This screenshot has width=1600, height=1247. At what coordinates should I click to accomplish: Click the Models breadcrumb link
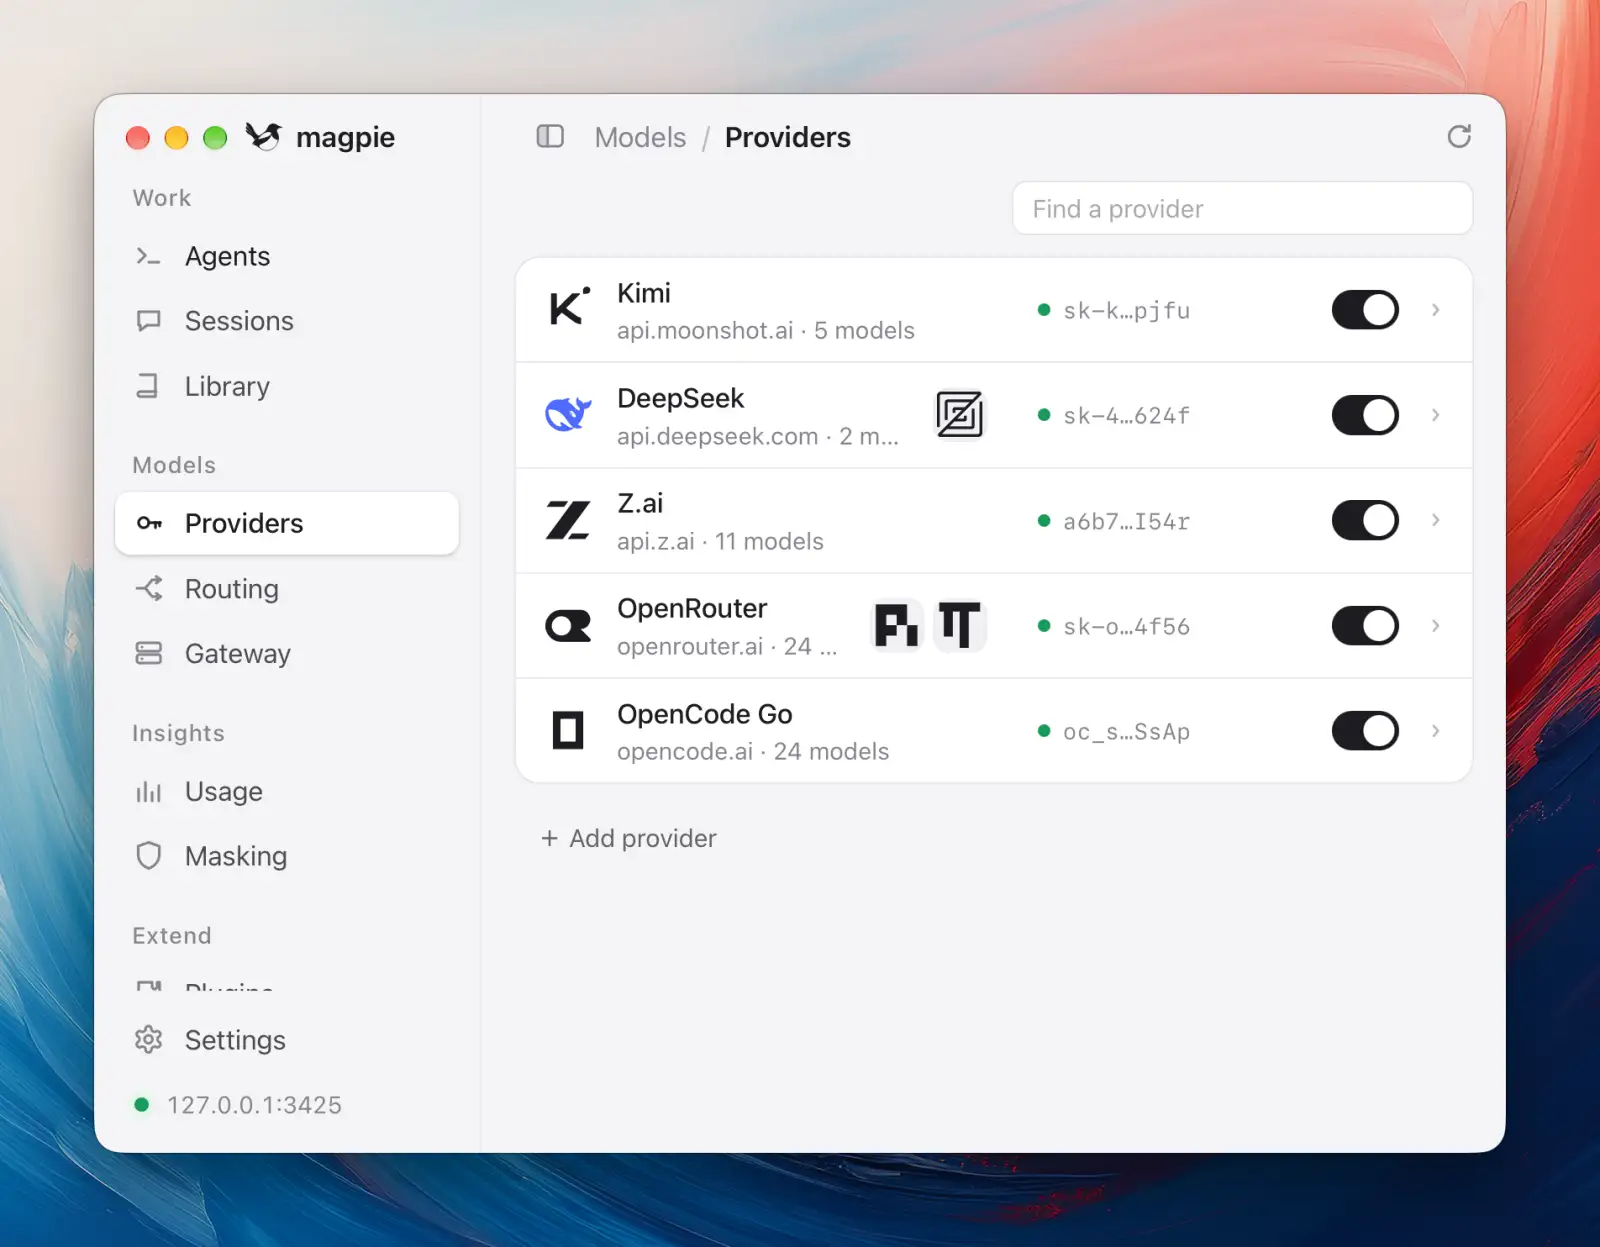(640, 137)
